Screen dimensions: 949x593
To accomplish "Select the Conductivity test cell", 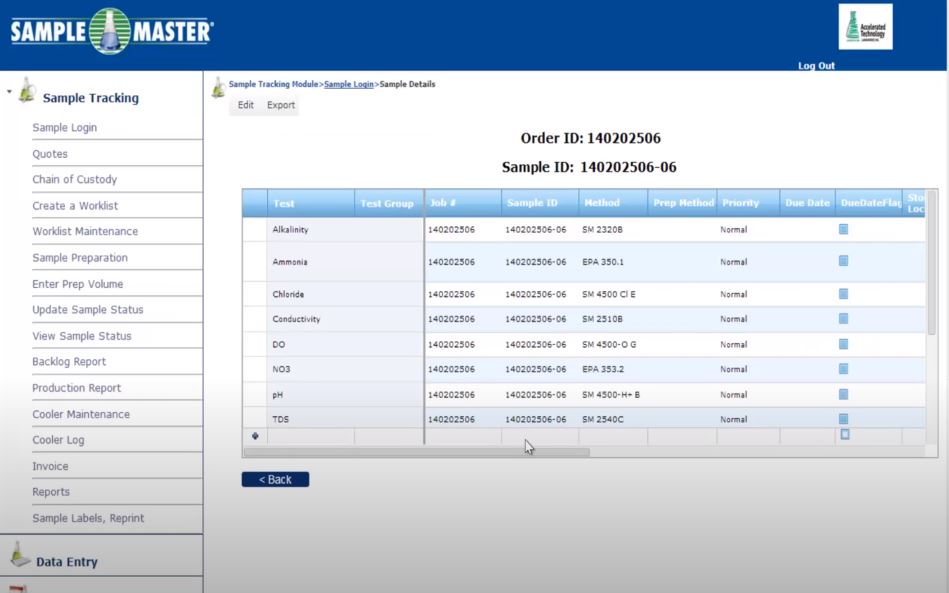I will click(310, 319).
